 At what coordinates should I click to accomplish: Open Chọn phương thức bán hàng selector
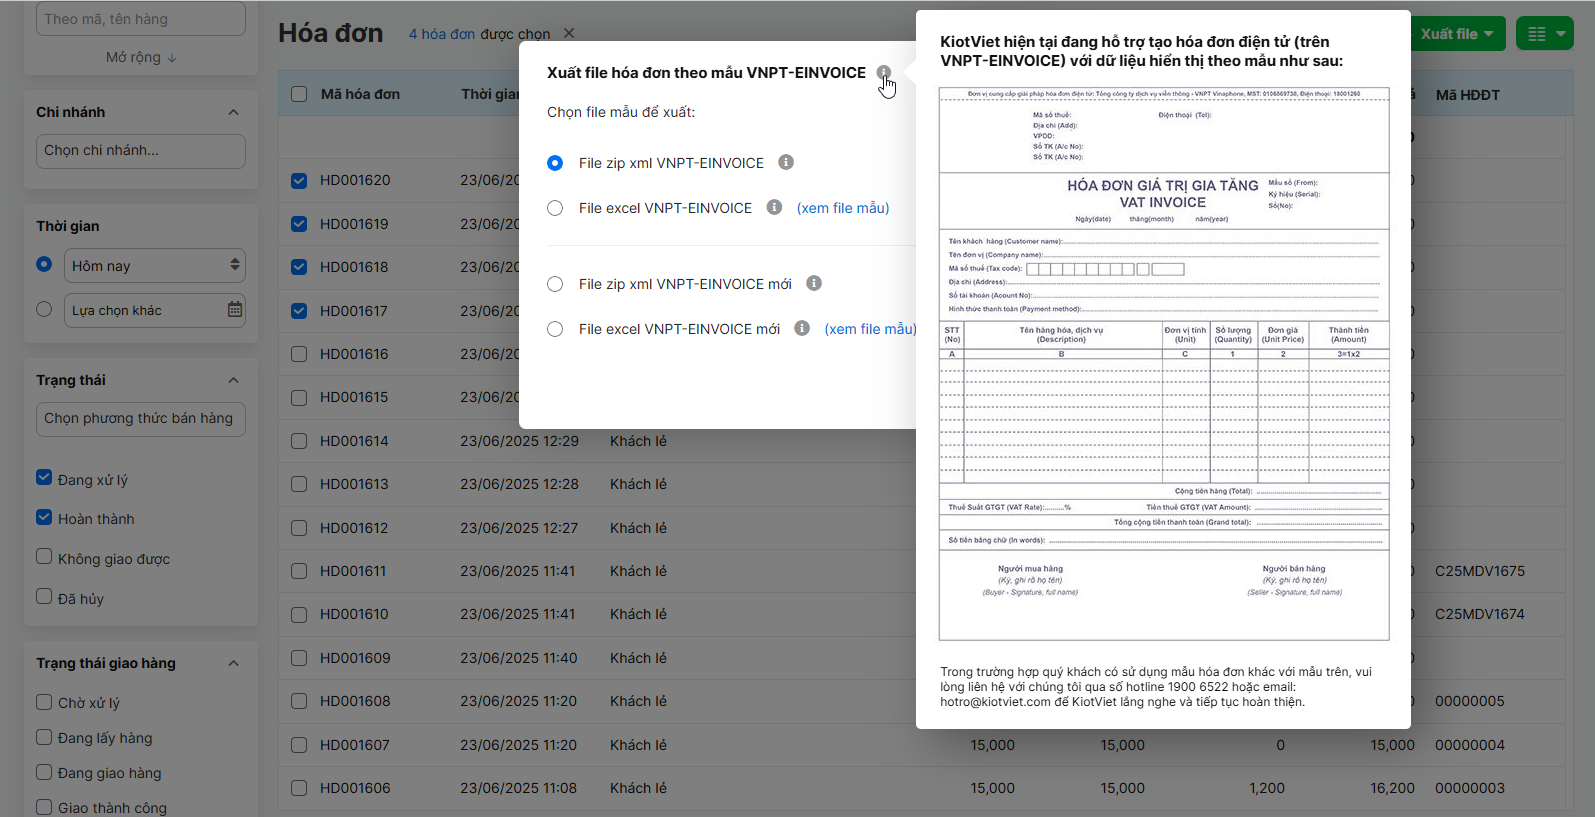point(141,419)
